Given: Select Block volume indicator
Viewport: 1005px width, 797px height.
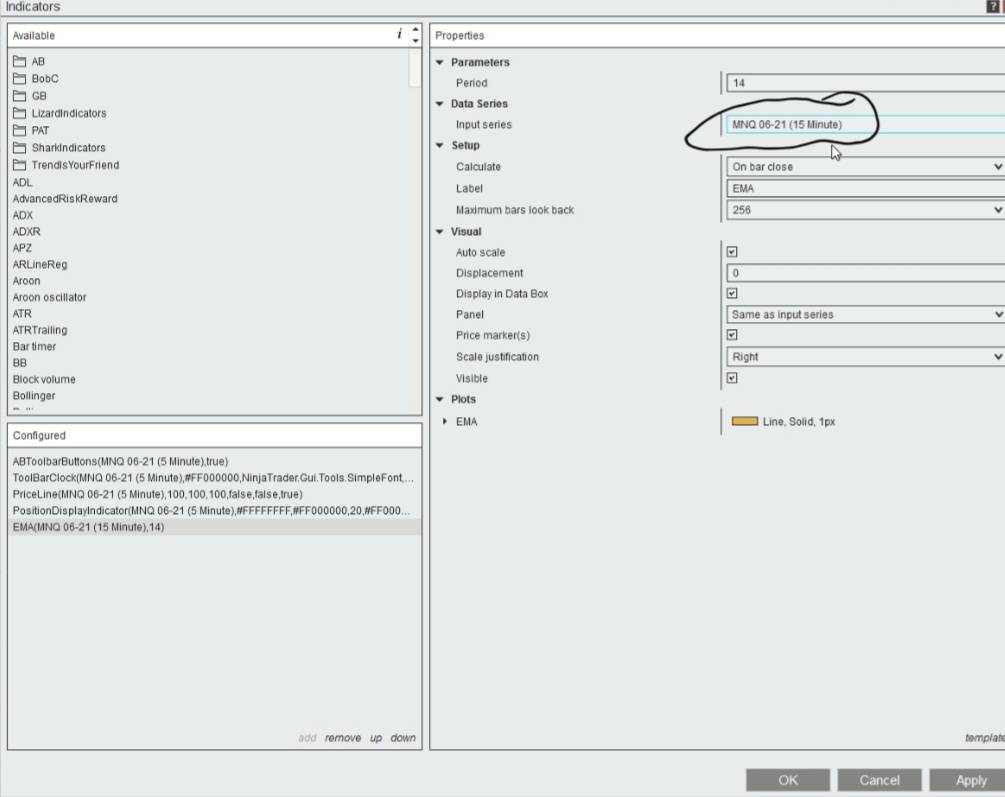Looking at the screenshot, I should click(44, 380).
